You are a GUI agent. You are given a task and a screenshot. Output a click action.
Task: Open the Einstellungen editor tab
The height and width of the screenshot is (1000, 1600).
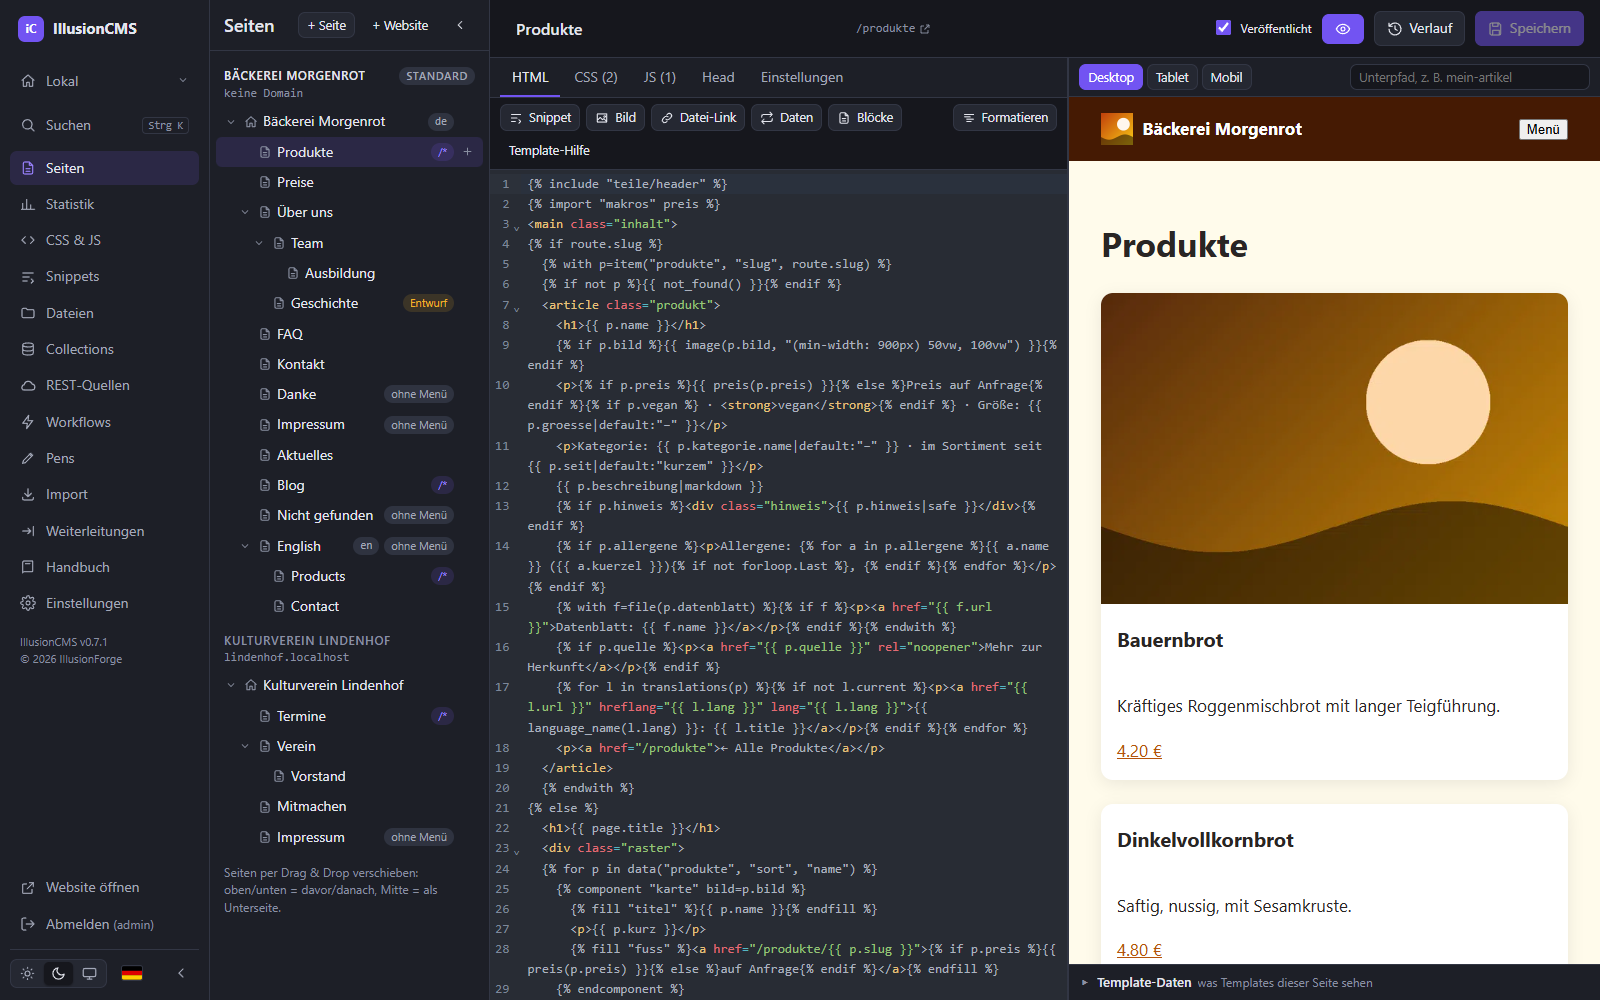click(x=802, y=77)
